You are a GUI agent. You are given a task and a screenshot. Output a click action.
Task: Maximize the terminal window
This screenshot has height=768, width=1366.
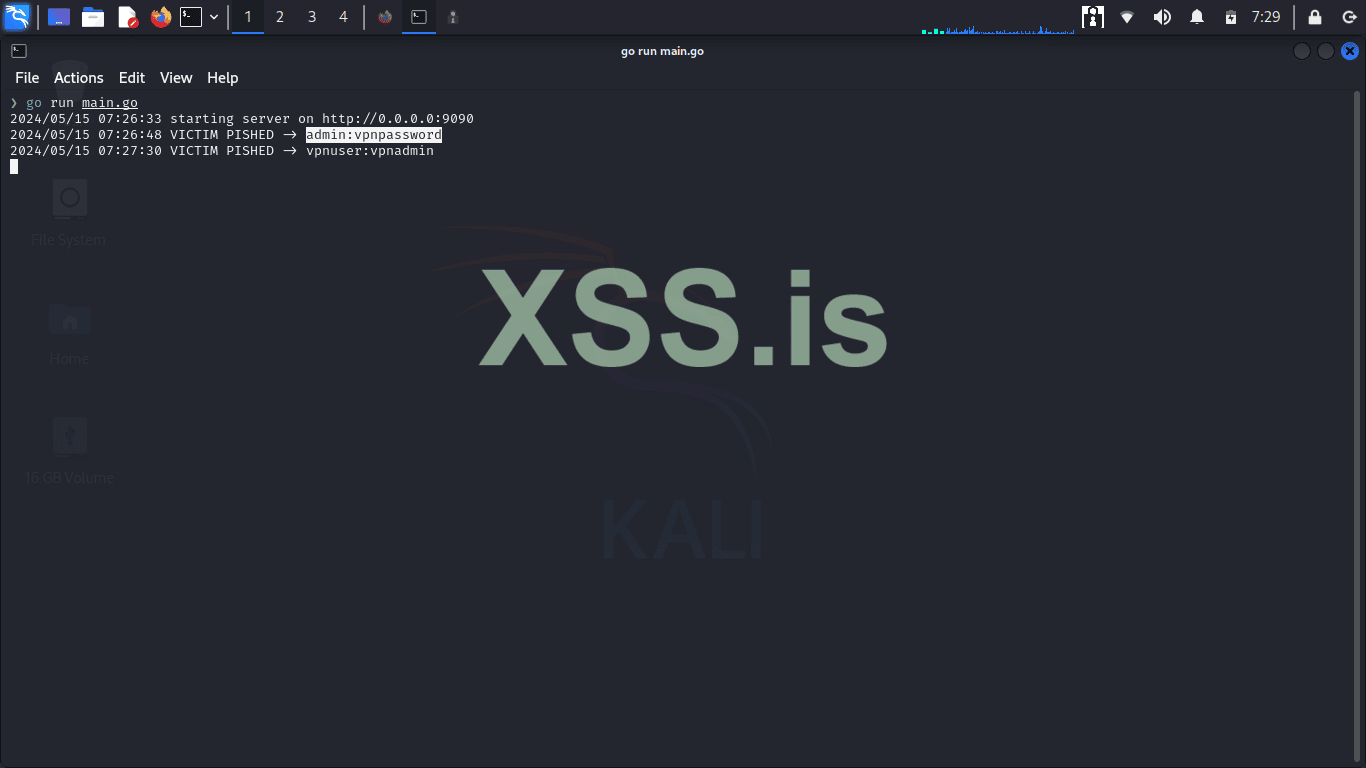[1326, 51]
